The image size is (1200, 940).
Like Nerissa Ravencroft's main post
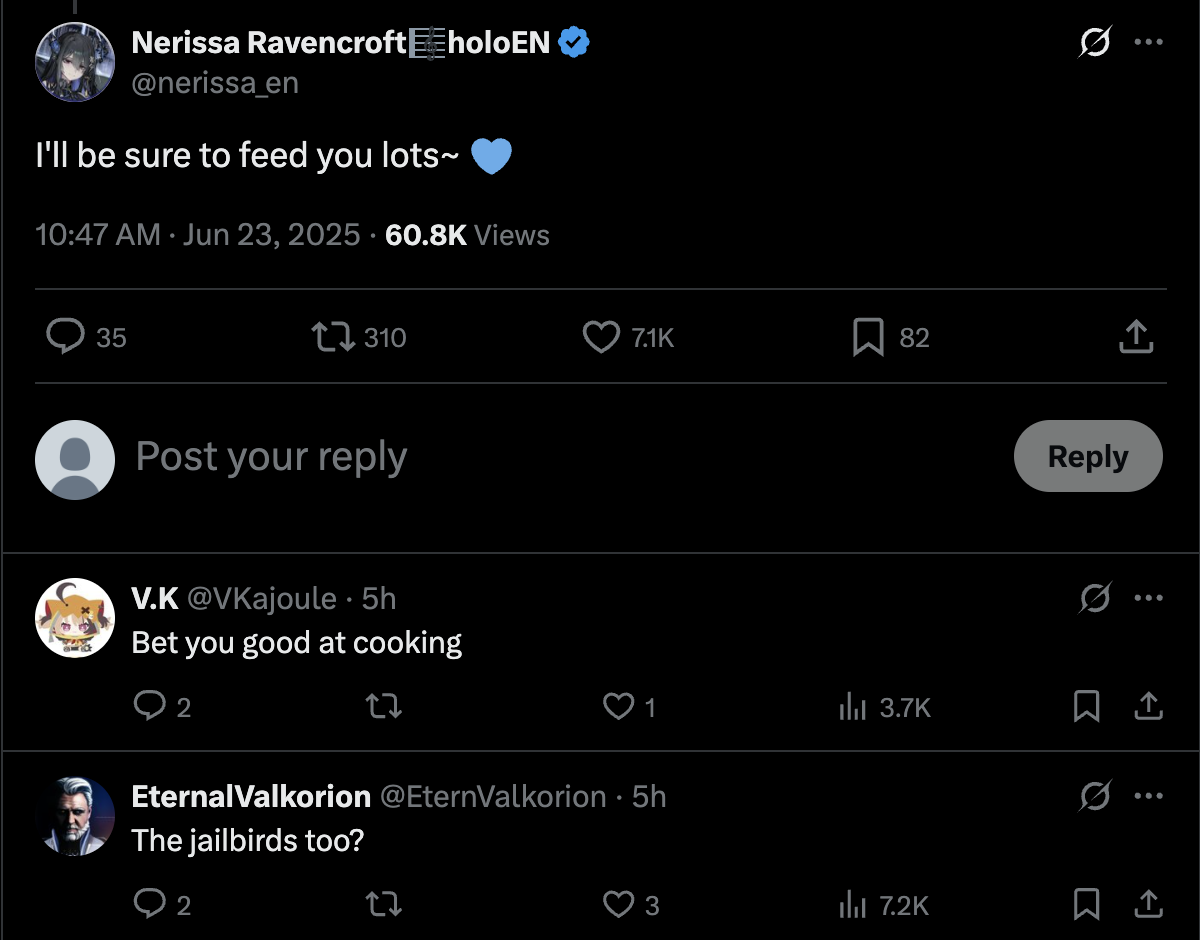pos(601,337)
